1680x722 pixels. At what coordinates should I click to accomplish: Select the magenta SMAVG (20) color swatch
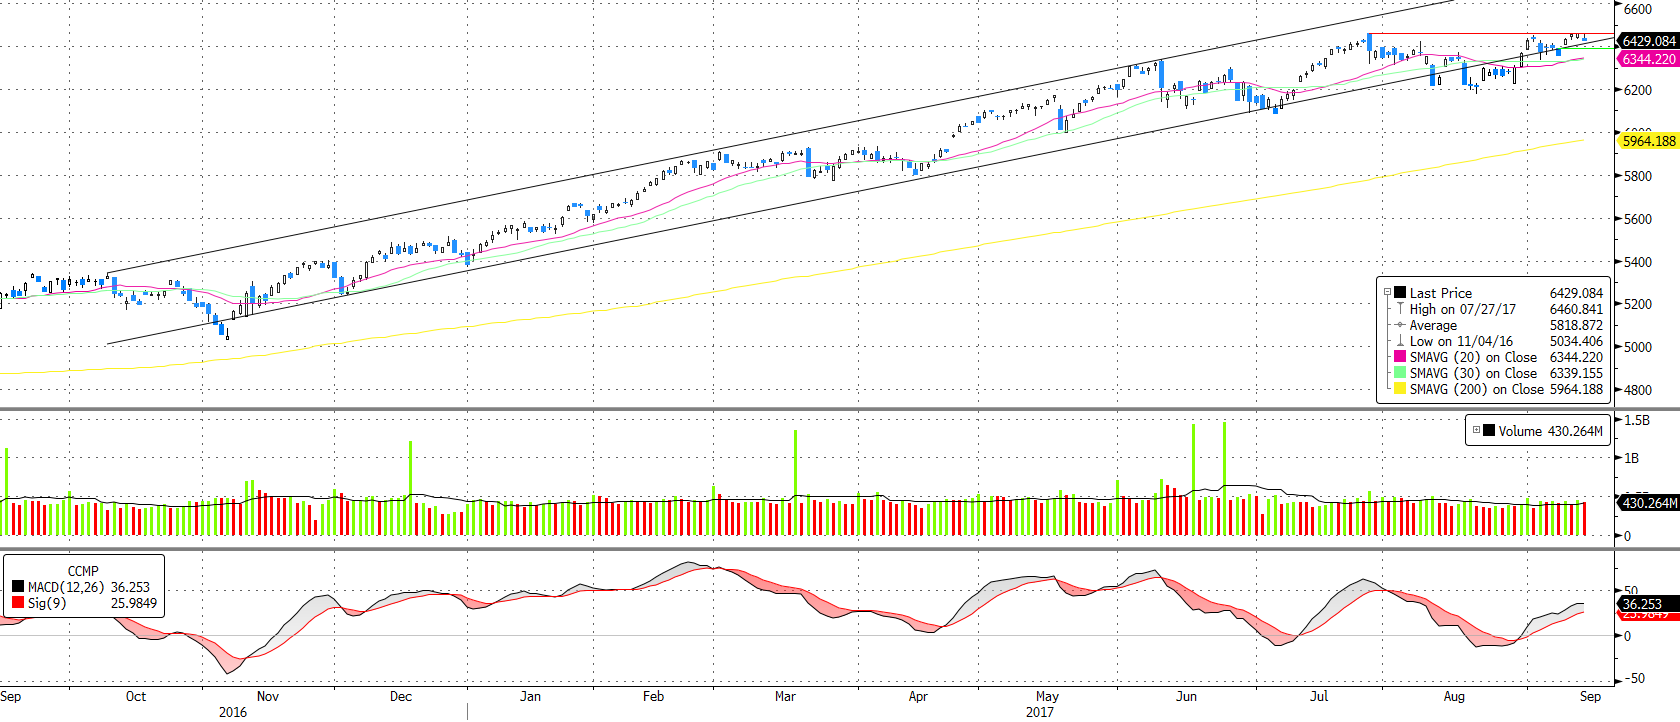(1400, 357)
